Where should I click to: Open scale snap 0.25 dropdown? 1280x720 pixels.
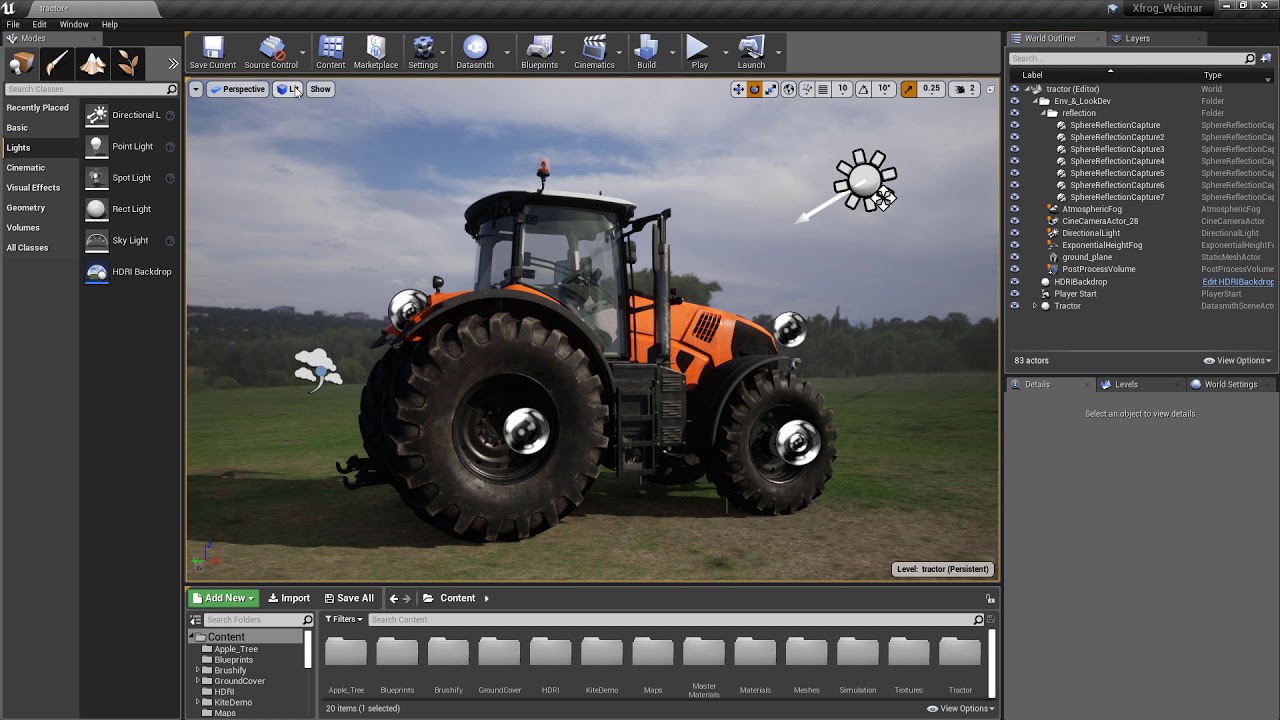pyautogui.click(x=931, y=89)
